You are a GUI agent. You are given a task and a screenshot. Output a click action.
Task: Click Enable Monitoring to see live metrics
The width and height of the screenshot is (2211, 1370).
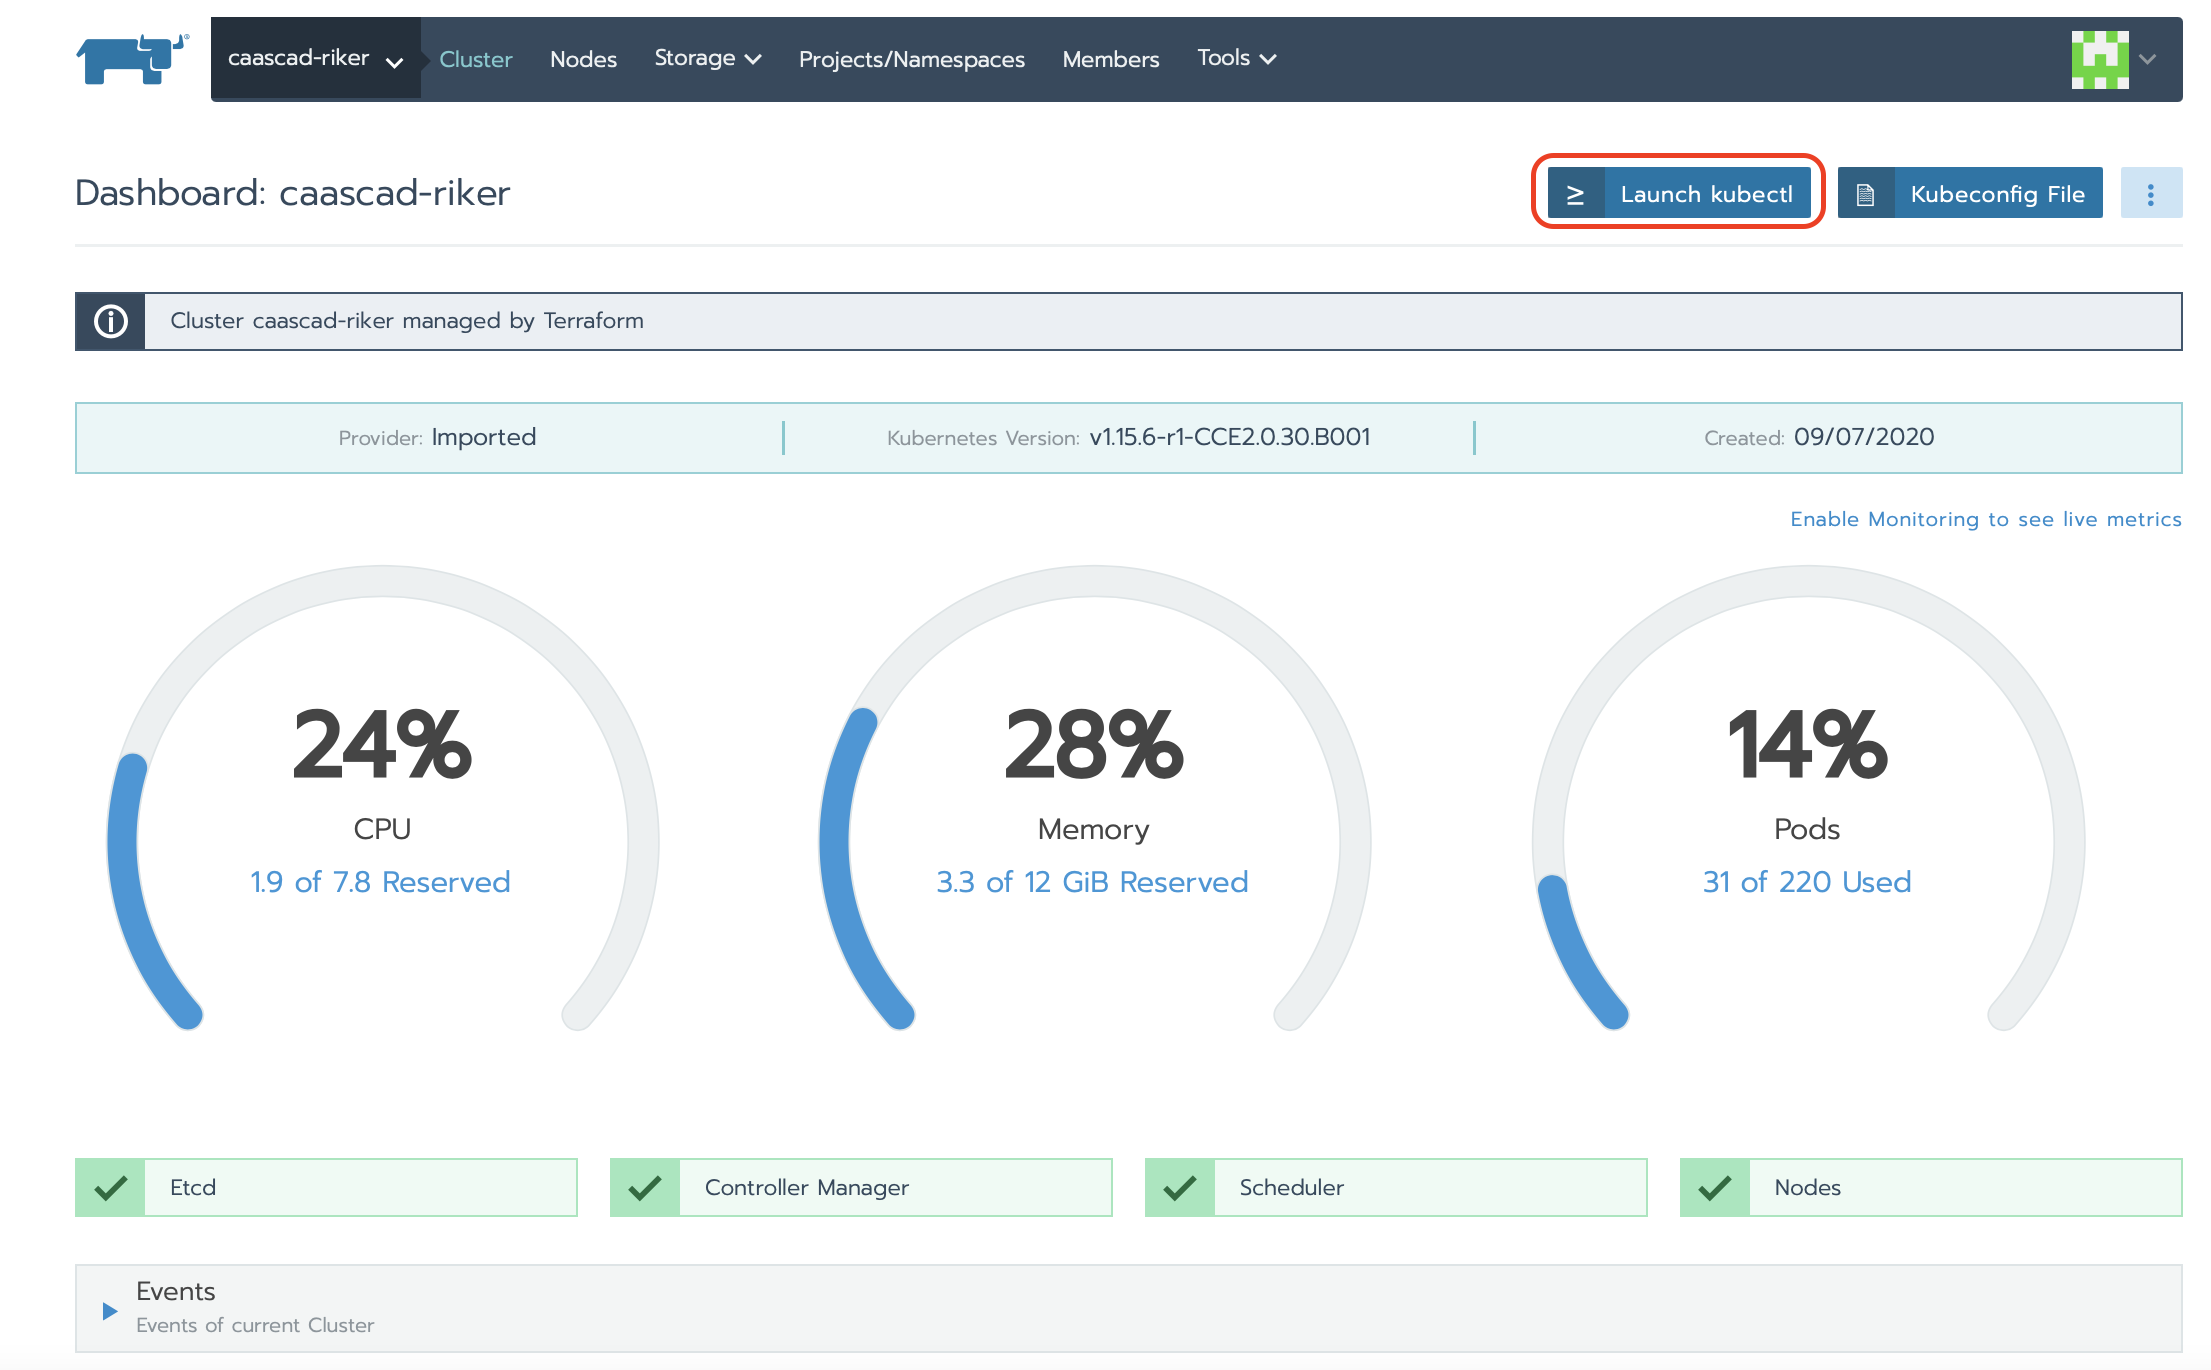[x=1985, y=519]
